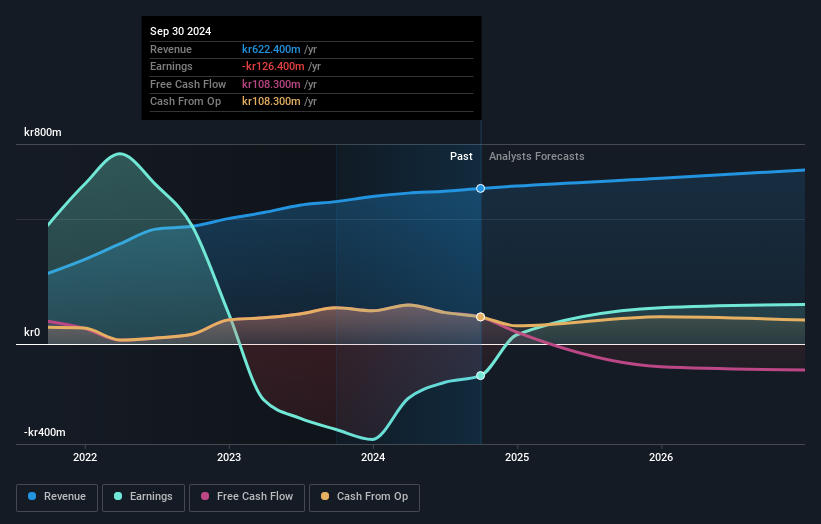Click the 2024 x-axis label
This screenshot has width=821, height=524.
tap(373, 457)
